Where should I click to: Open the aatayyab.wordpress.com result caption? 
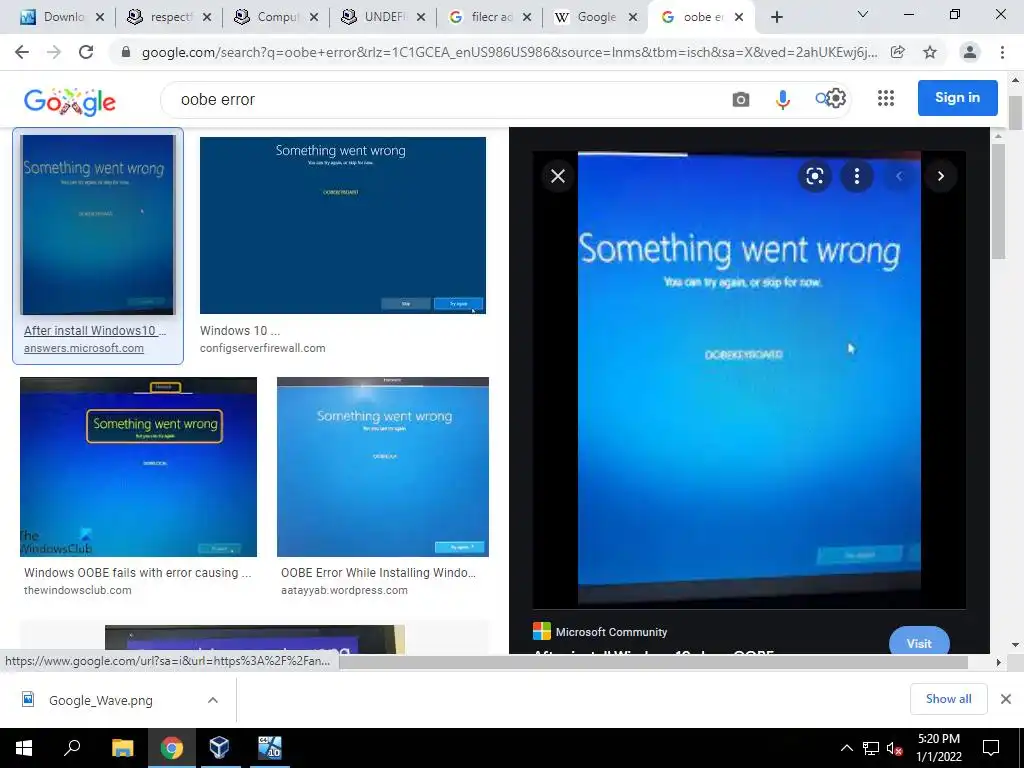coord(344,590)
